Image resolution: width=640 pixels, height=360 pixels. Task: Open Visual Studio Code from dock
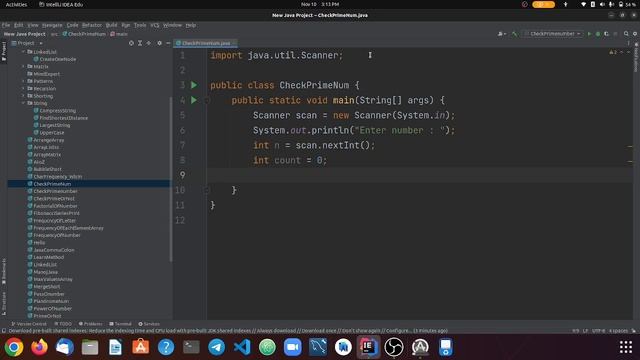point(242,347)
